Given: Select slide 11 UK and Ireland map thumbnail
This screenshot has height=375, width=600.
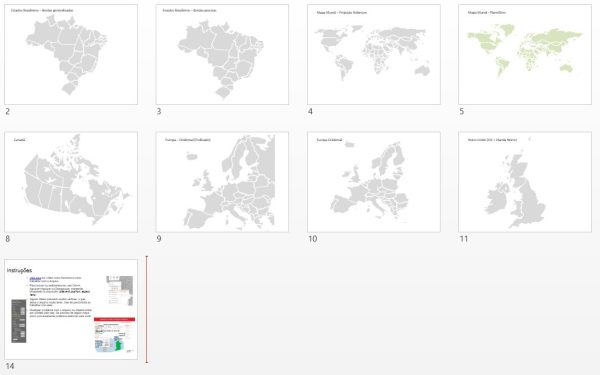Looking at the screenshot, I should click(x=525, y=182).
